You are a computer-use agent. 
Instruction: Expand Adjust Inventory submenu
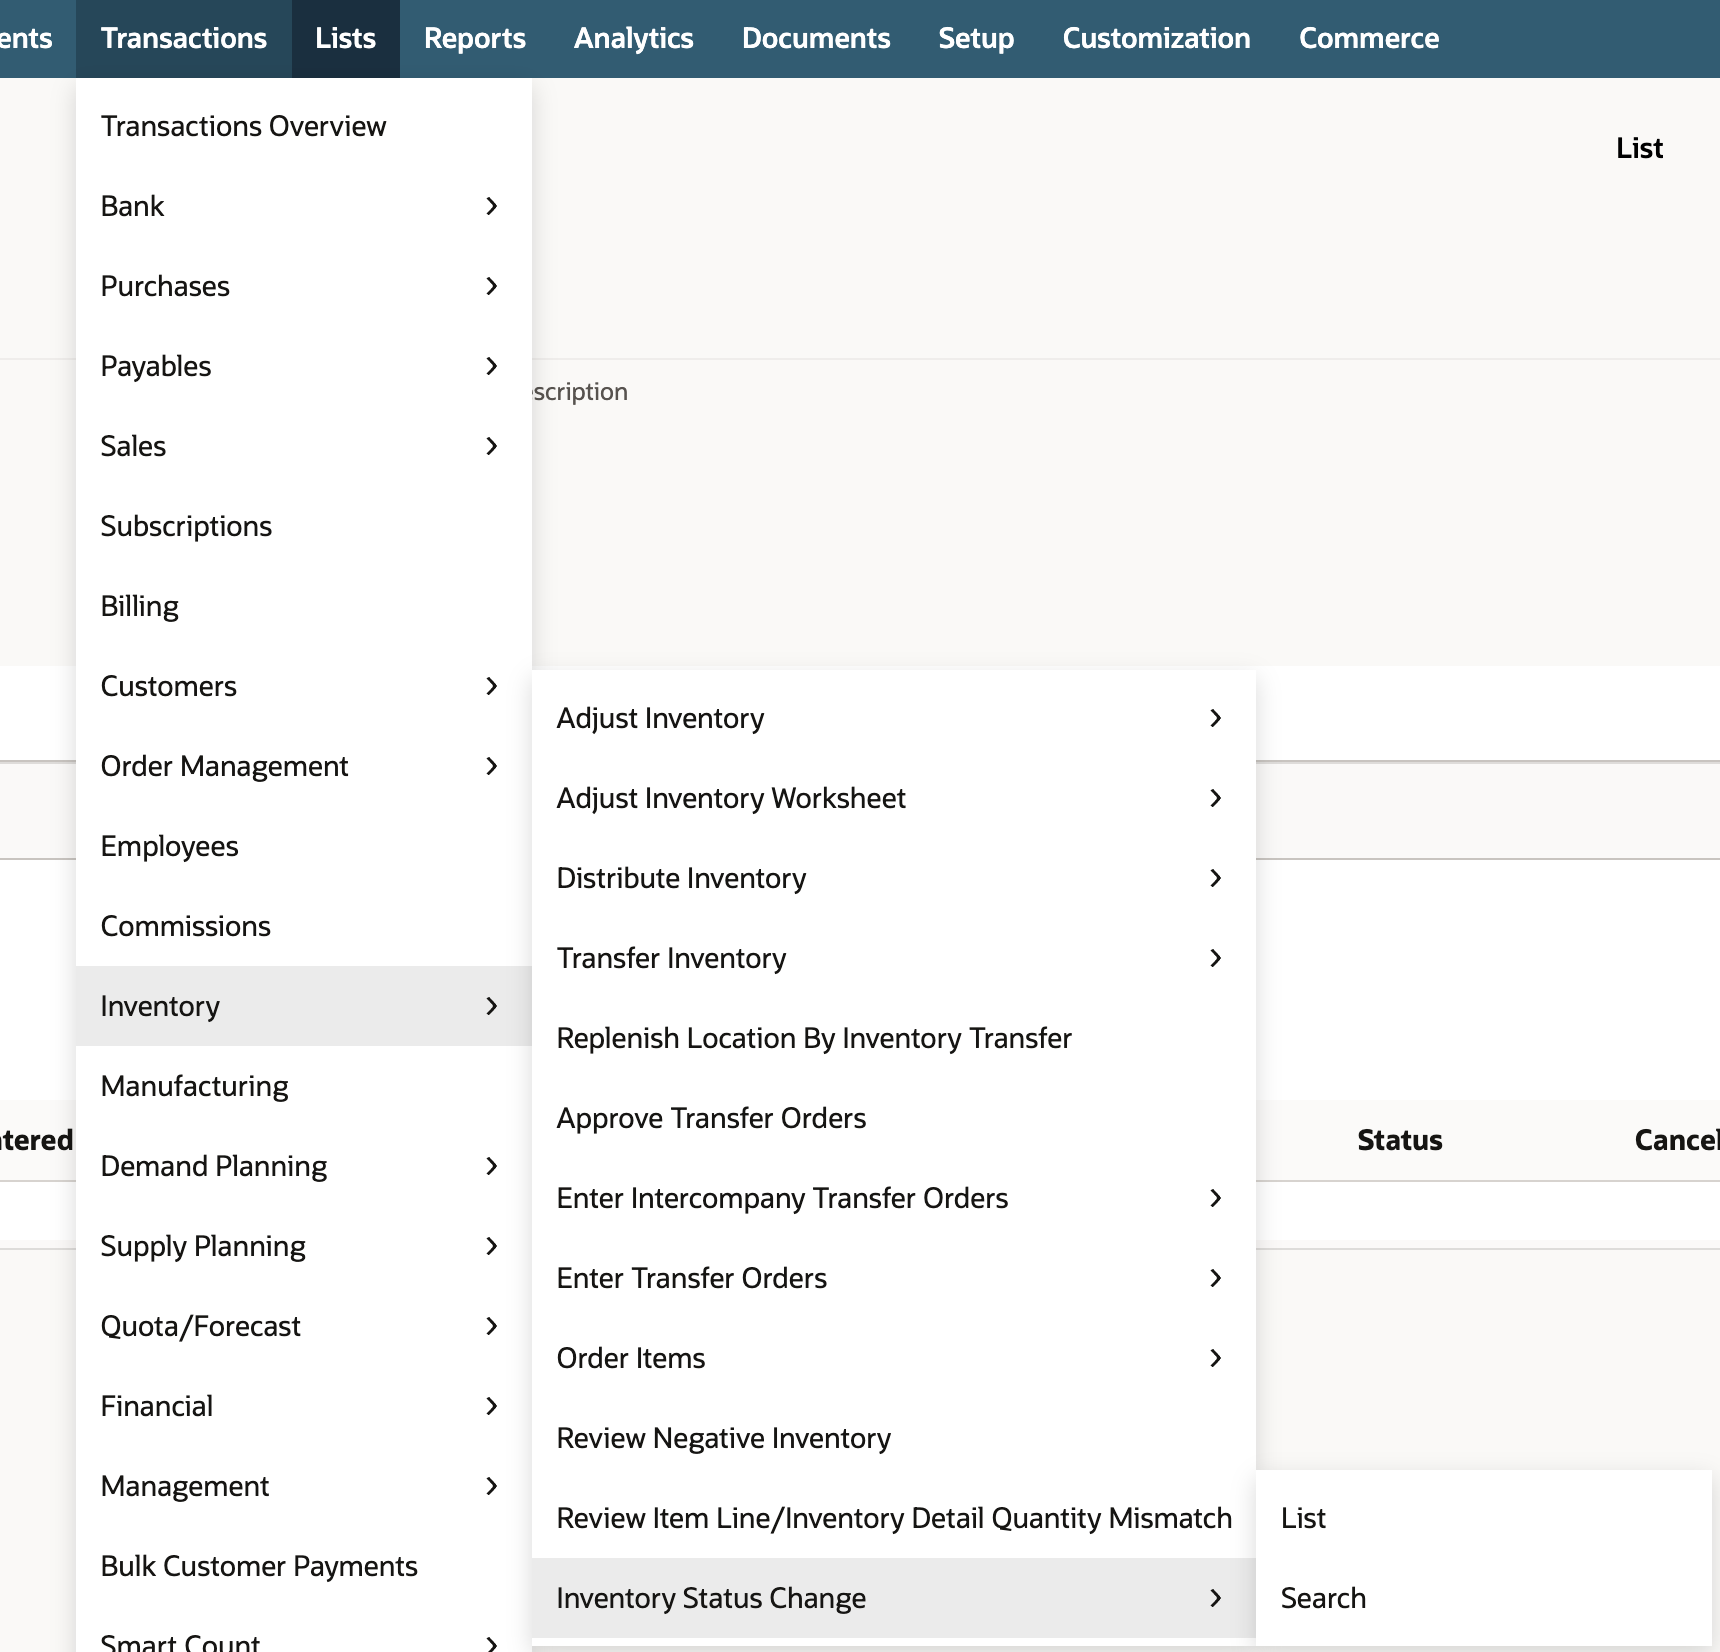894,718
